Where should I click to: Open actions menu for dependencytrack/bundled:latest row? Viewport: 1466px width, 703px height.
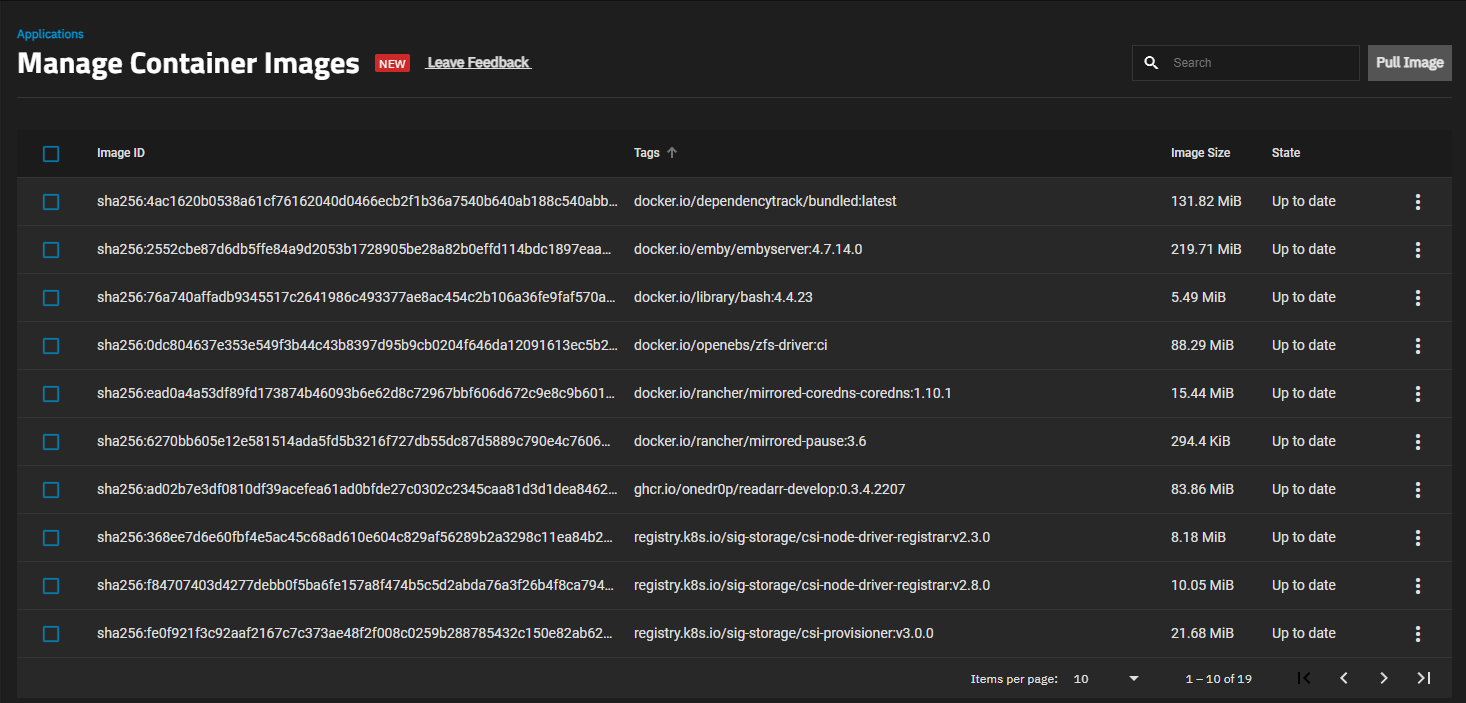click(x=1417, y=202)
